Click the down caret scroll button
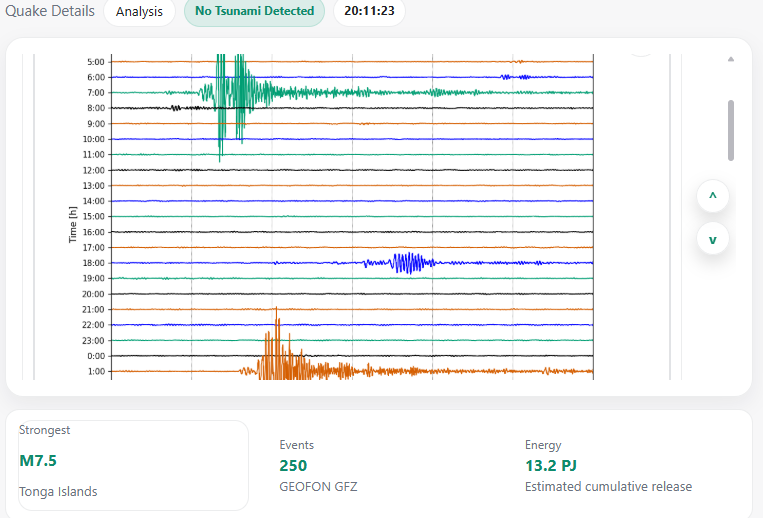Viewport: 763px width, 518px height. tap(712, 239)
